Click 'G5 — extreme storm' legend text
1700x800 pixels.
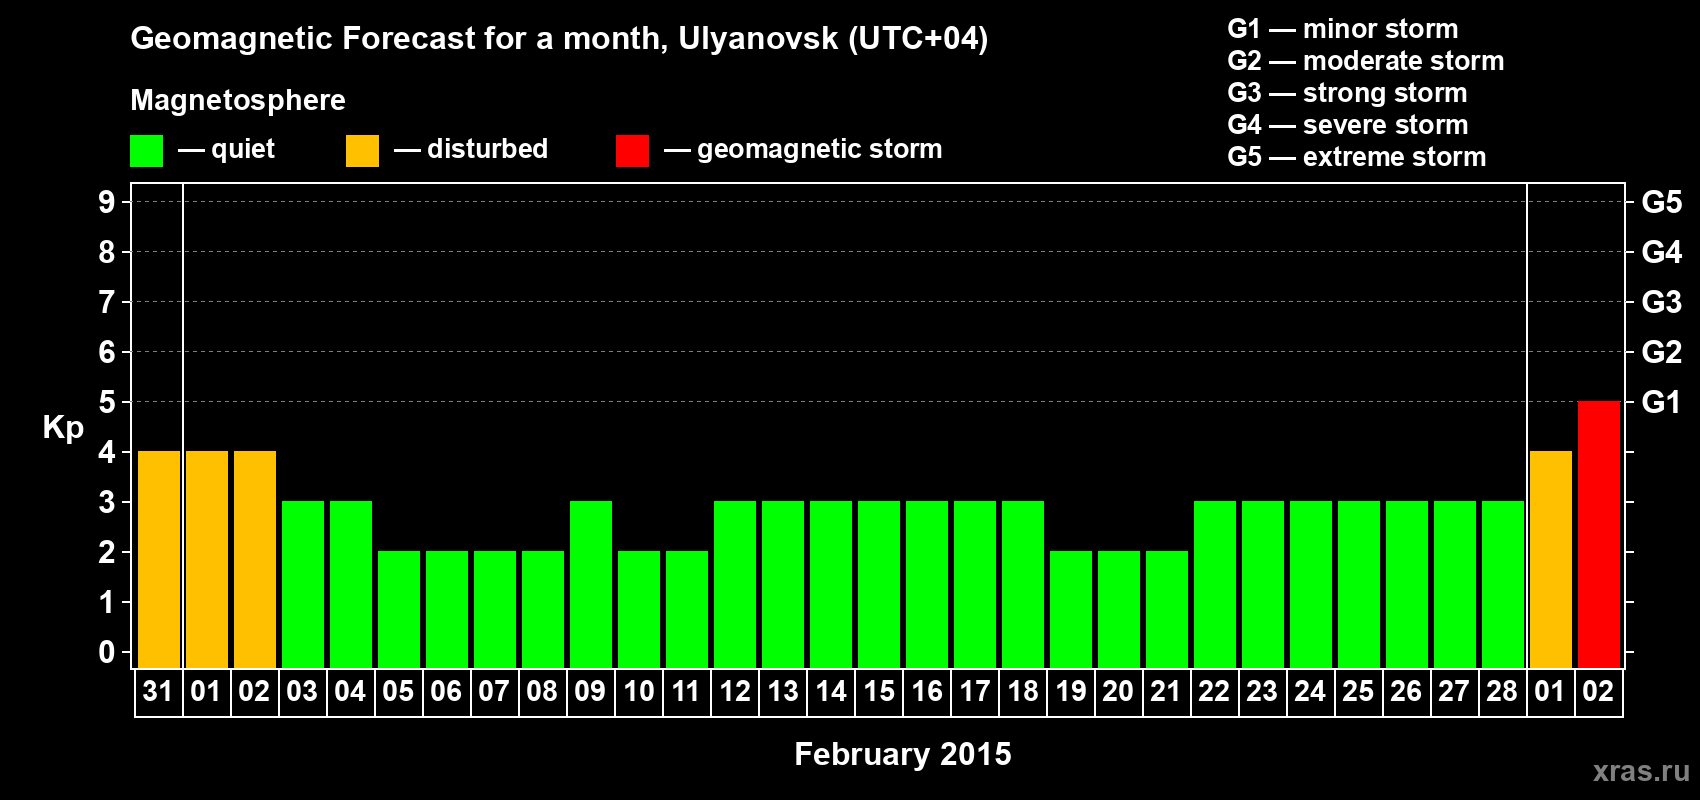point(1357,157)
